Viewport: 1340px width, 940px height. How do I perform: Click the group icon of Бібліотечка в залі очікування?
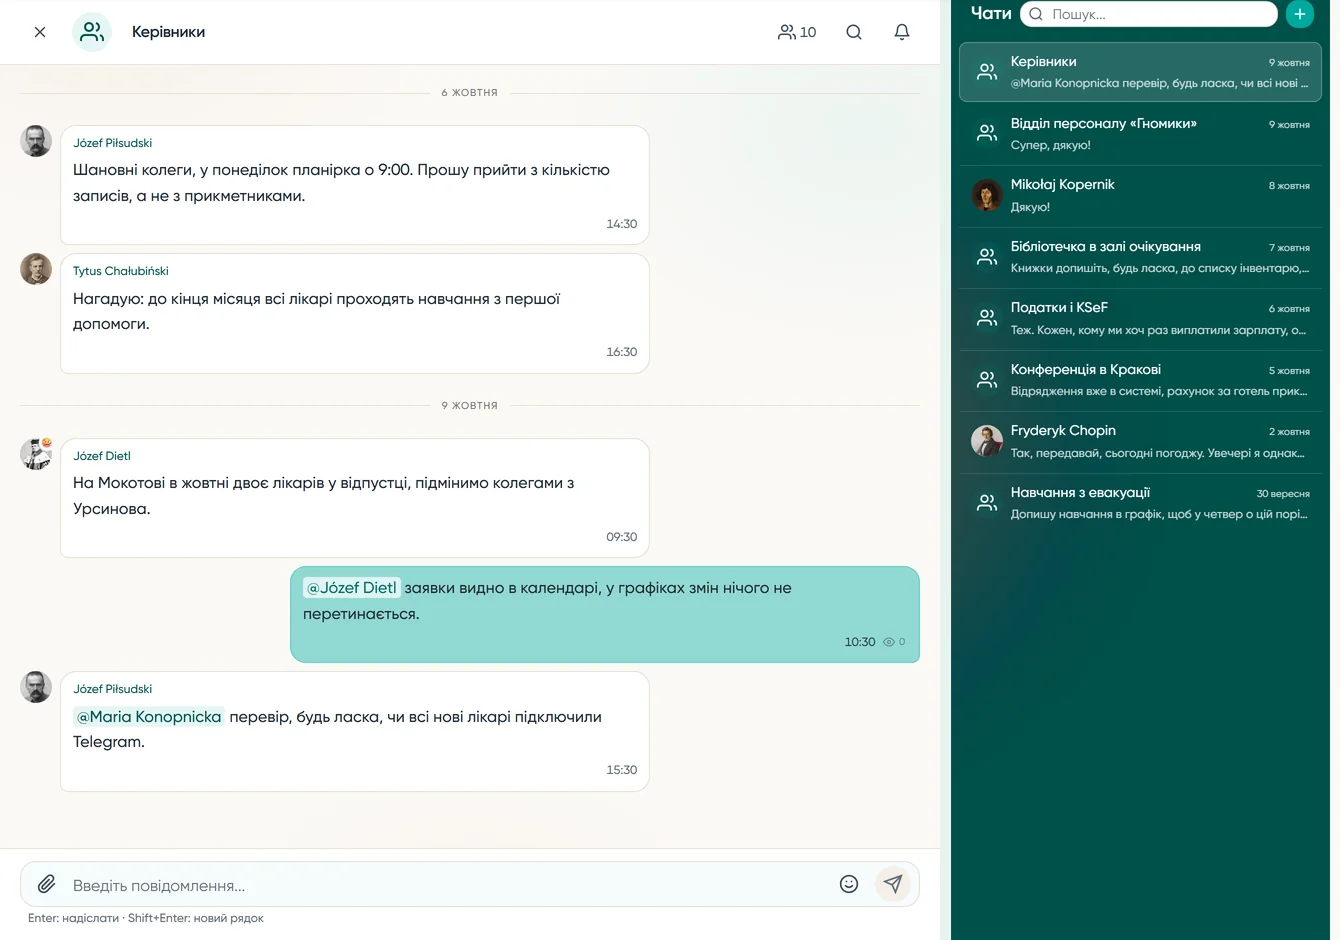(987, 257)
